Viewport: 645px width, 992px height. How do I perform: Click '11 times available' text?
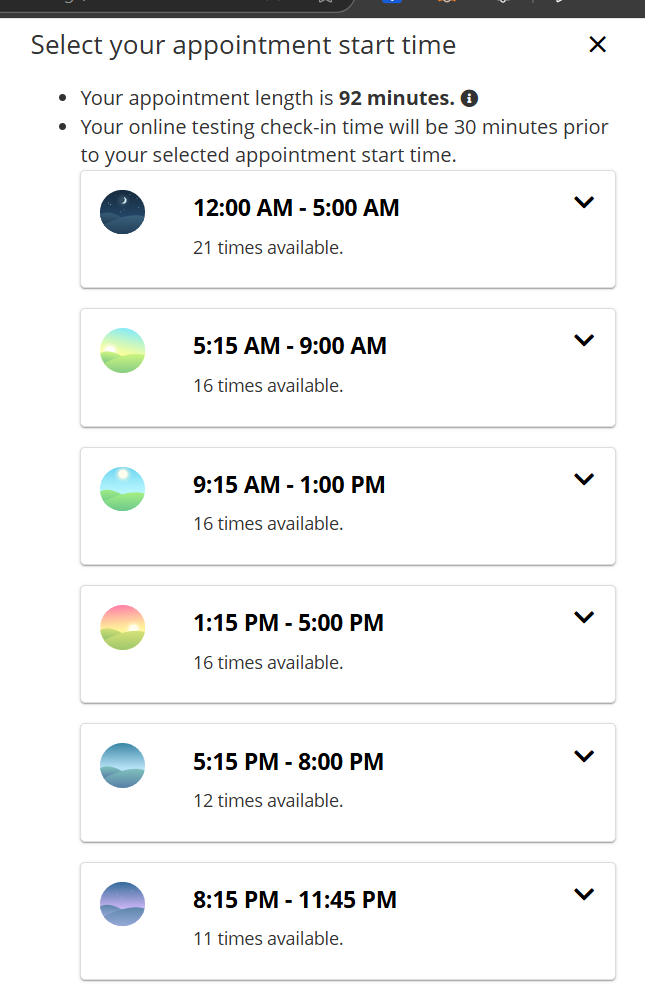tap(268, 939)
